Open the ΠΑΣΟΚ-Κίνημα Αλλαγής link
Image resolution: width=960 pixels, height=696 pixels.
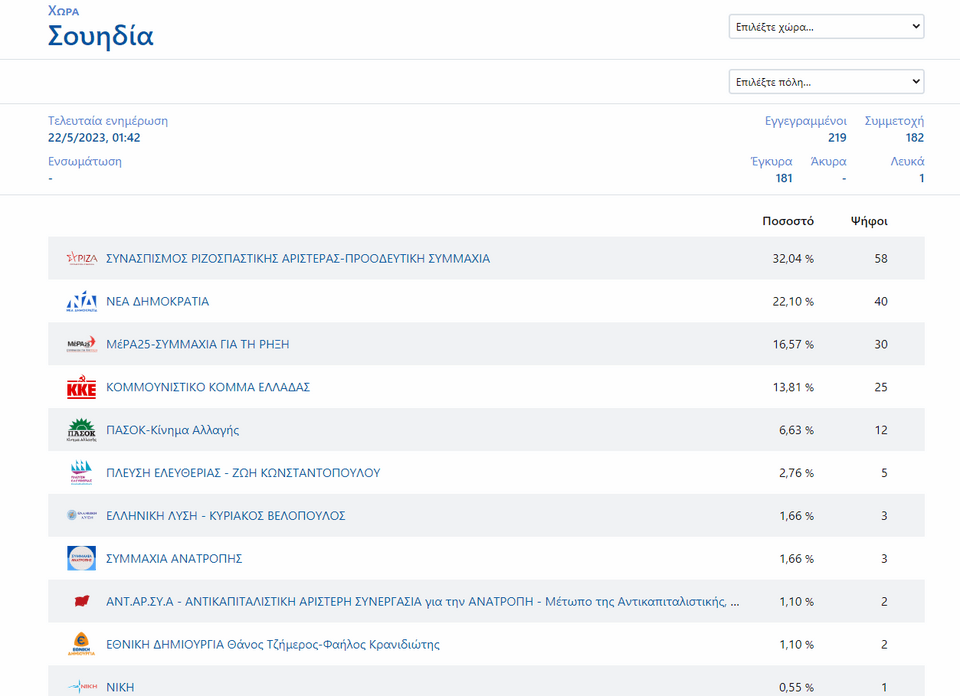173,430
